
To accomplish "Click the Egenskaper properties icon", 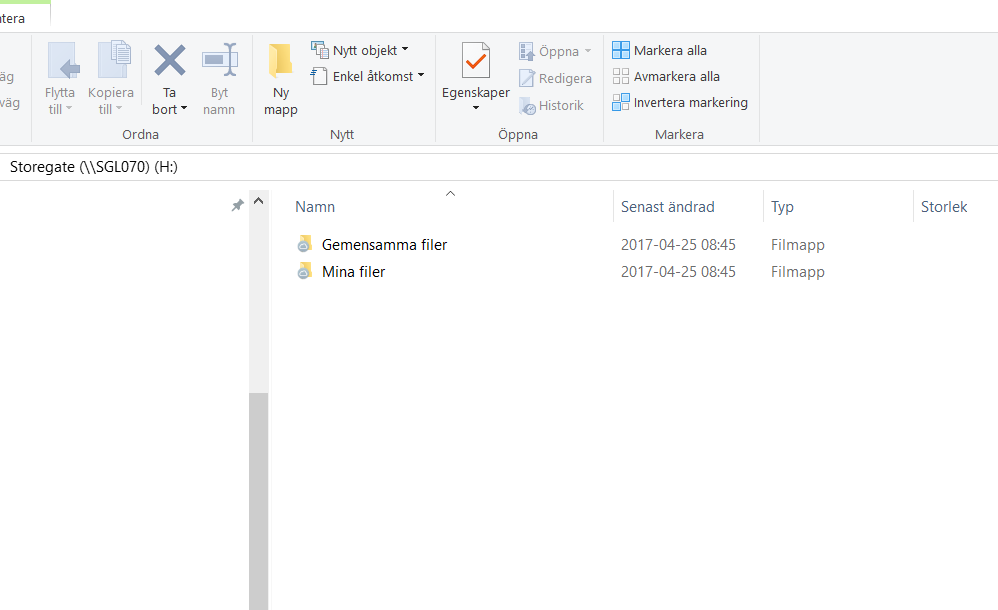I will click(476, 62).
